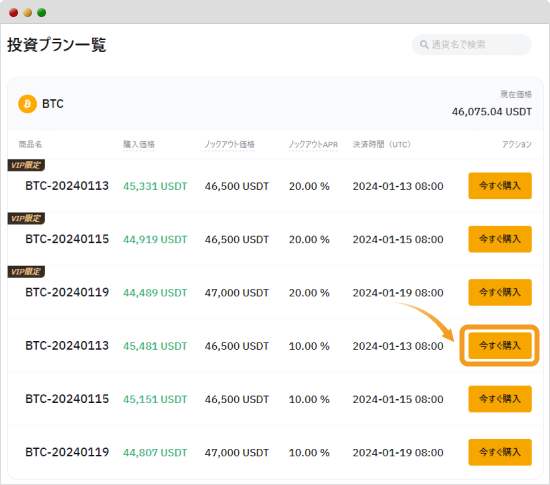Click the current price 46,075.04 USDT

click(x=492, y=112)
